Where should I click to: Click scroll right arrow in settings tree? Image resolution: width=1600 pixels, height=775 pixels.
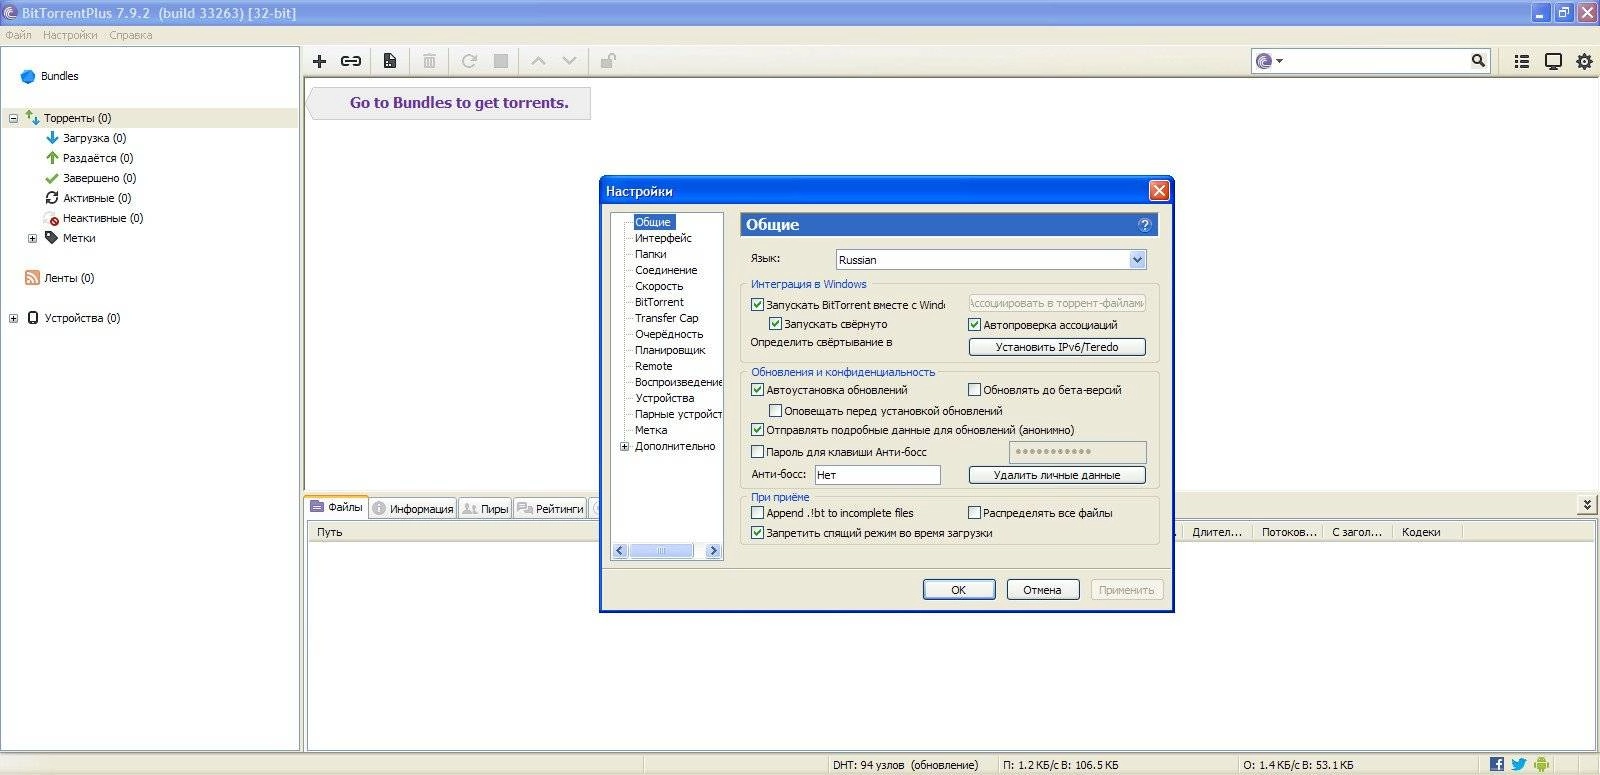pyautogui.click(x=713, y=551)
